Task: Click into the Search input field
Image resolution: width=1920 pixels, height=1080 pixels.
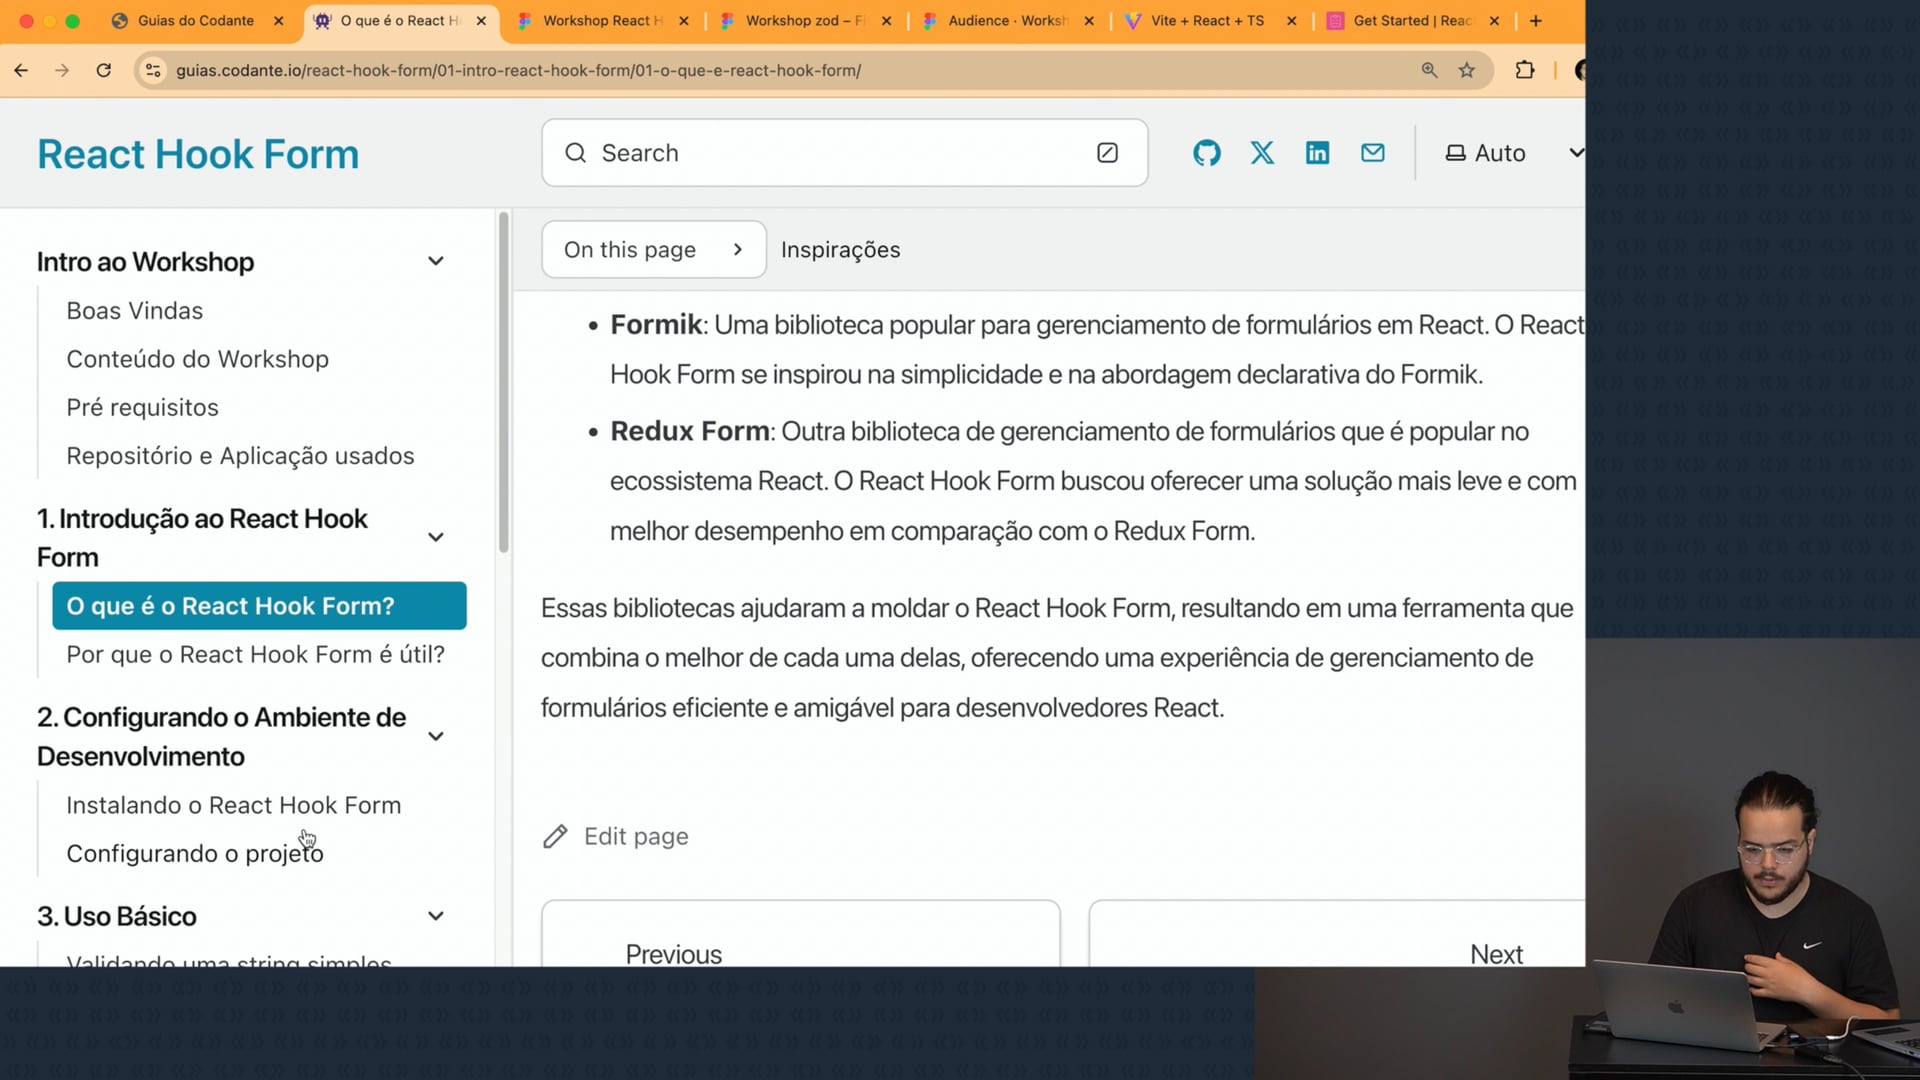Action: 830,153
